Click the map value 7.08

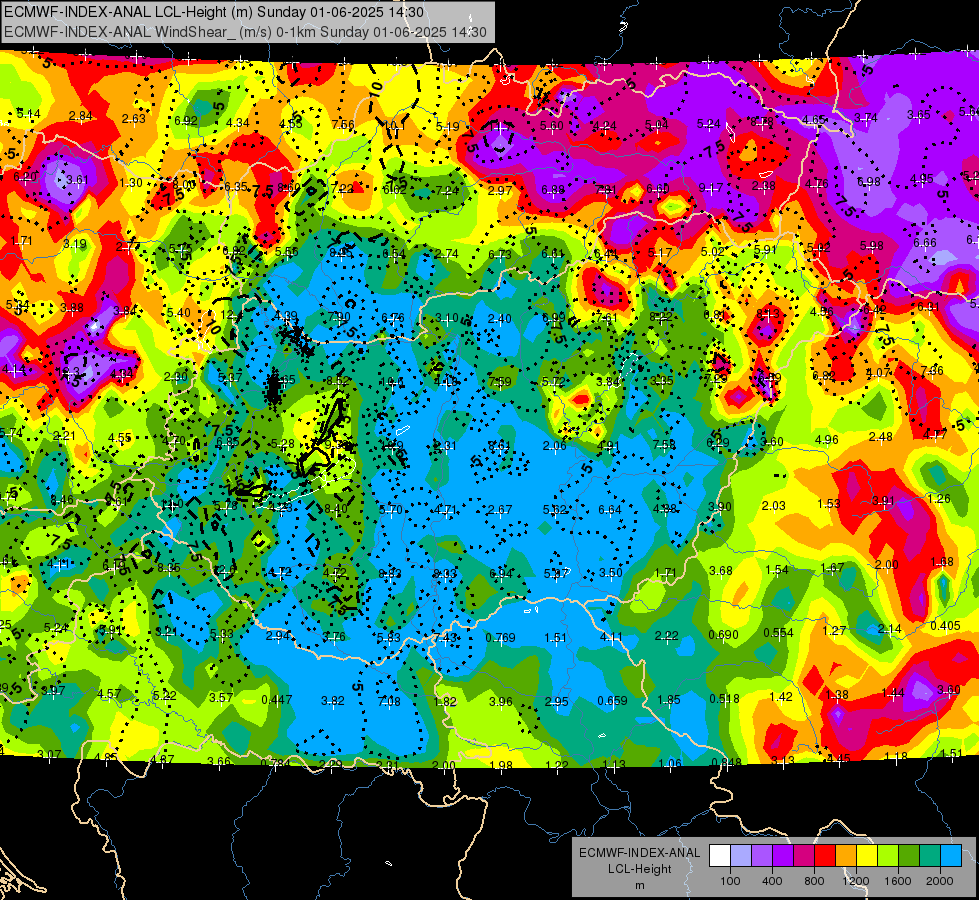coord(389,701)
